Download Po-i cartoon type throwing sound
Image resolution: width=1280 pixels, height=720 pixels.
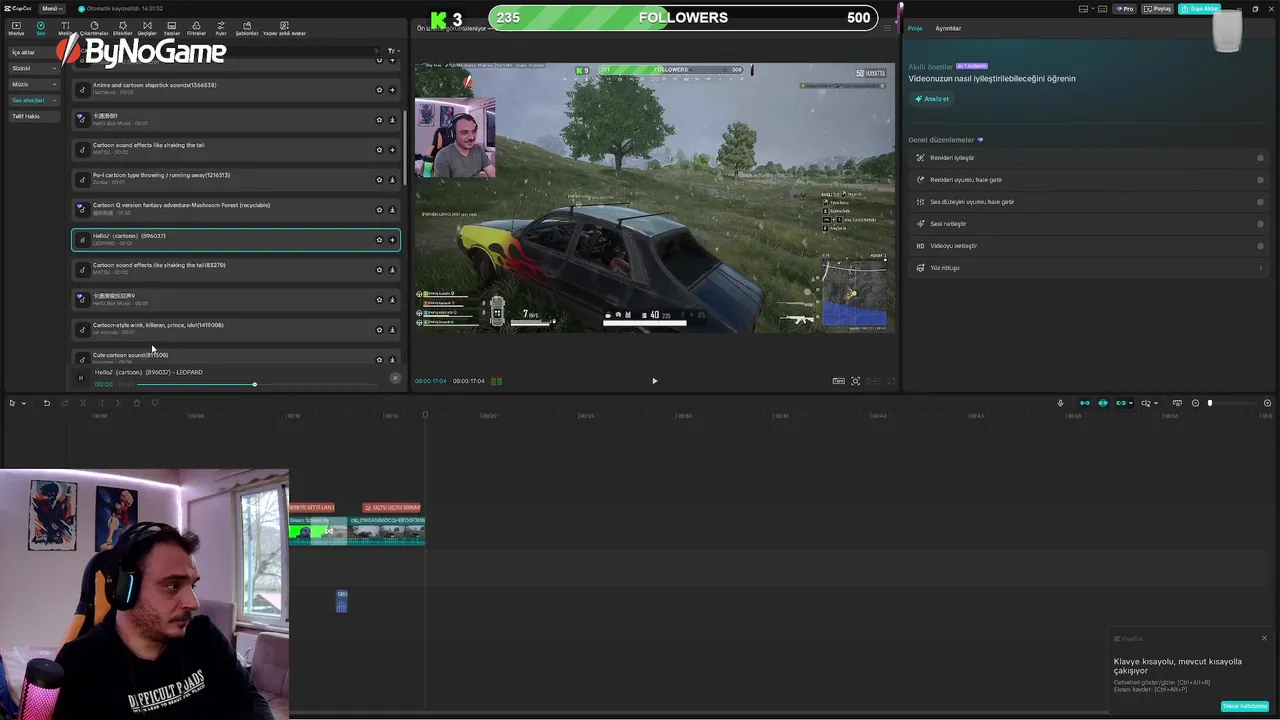point(392,180)
